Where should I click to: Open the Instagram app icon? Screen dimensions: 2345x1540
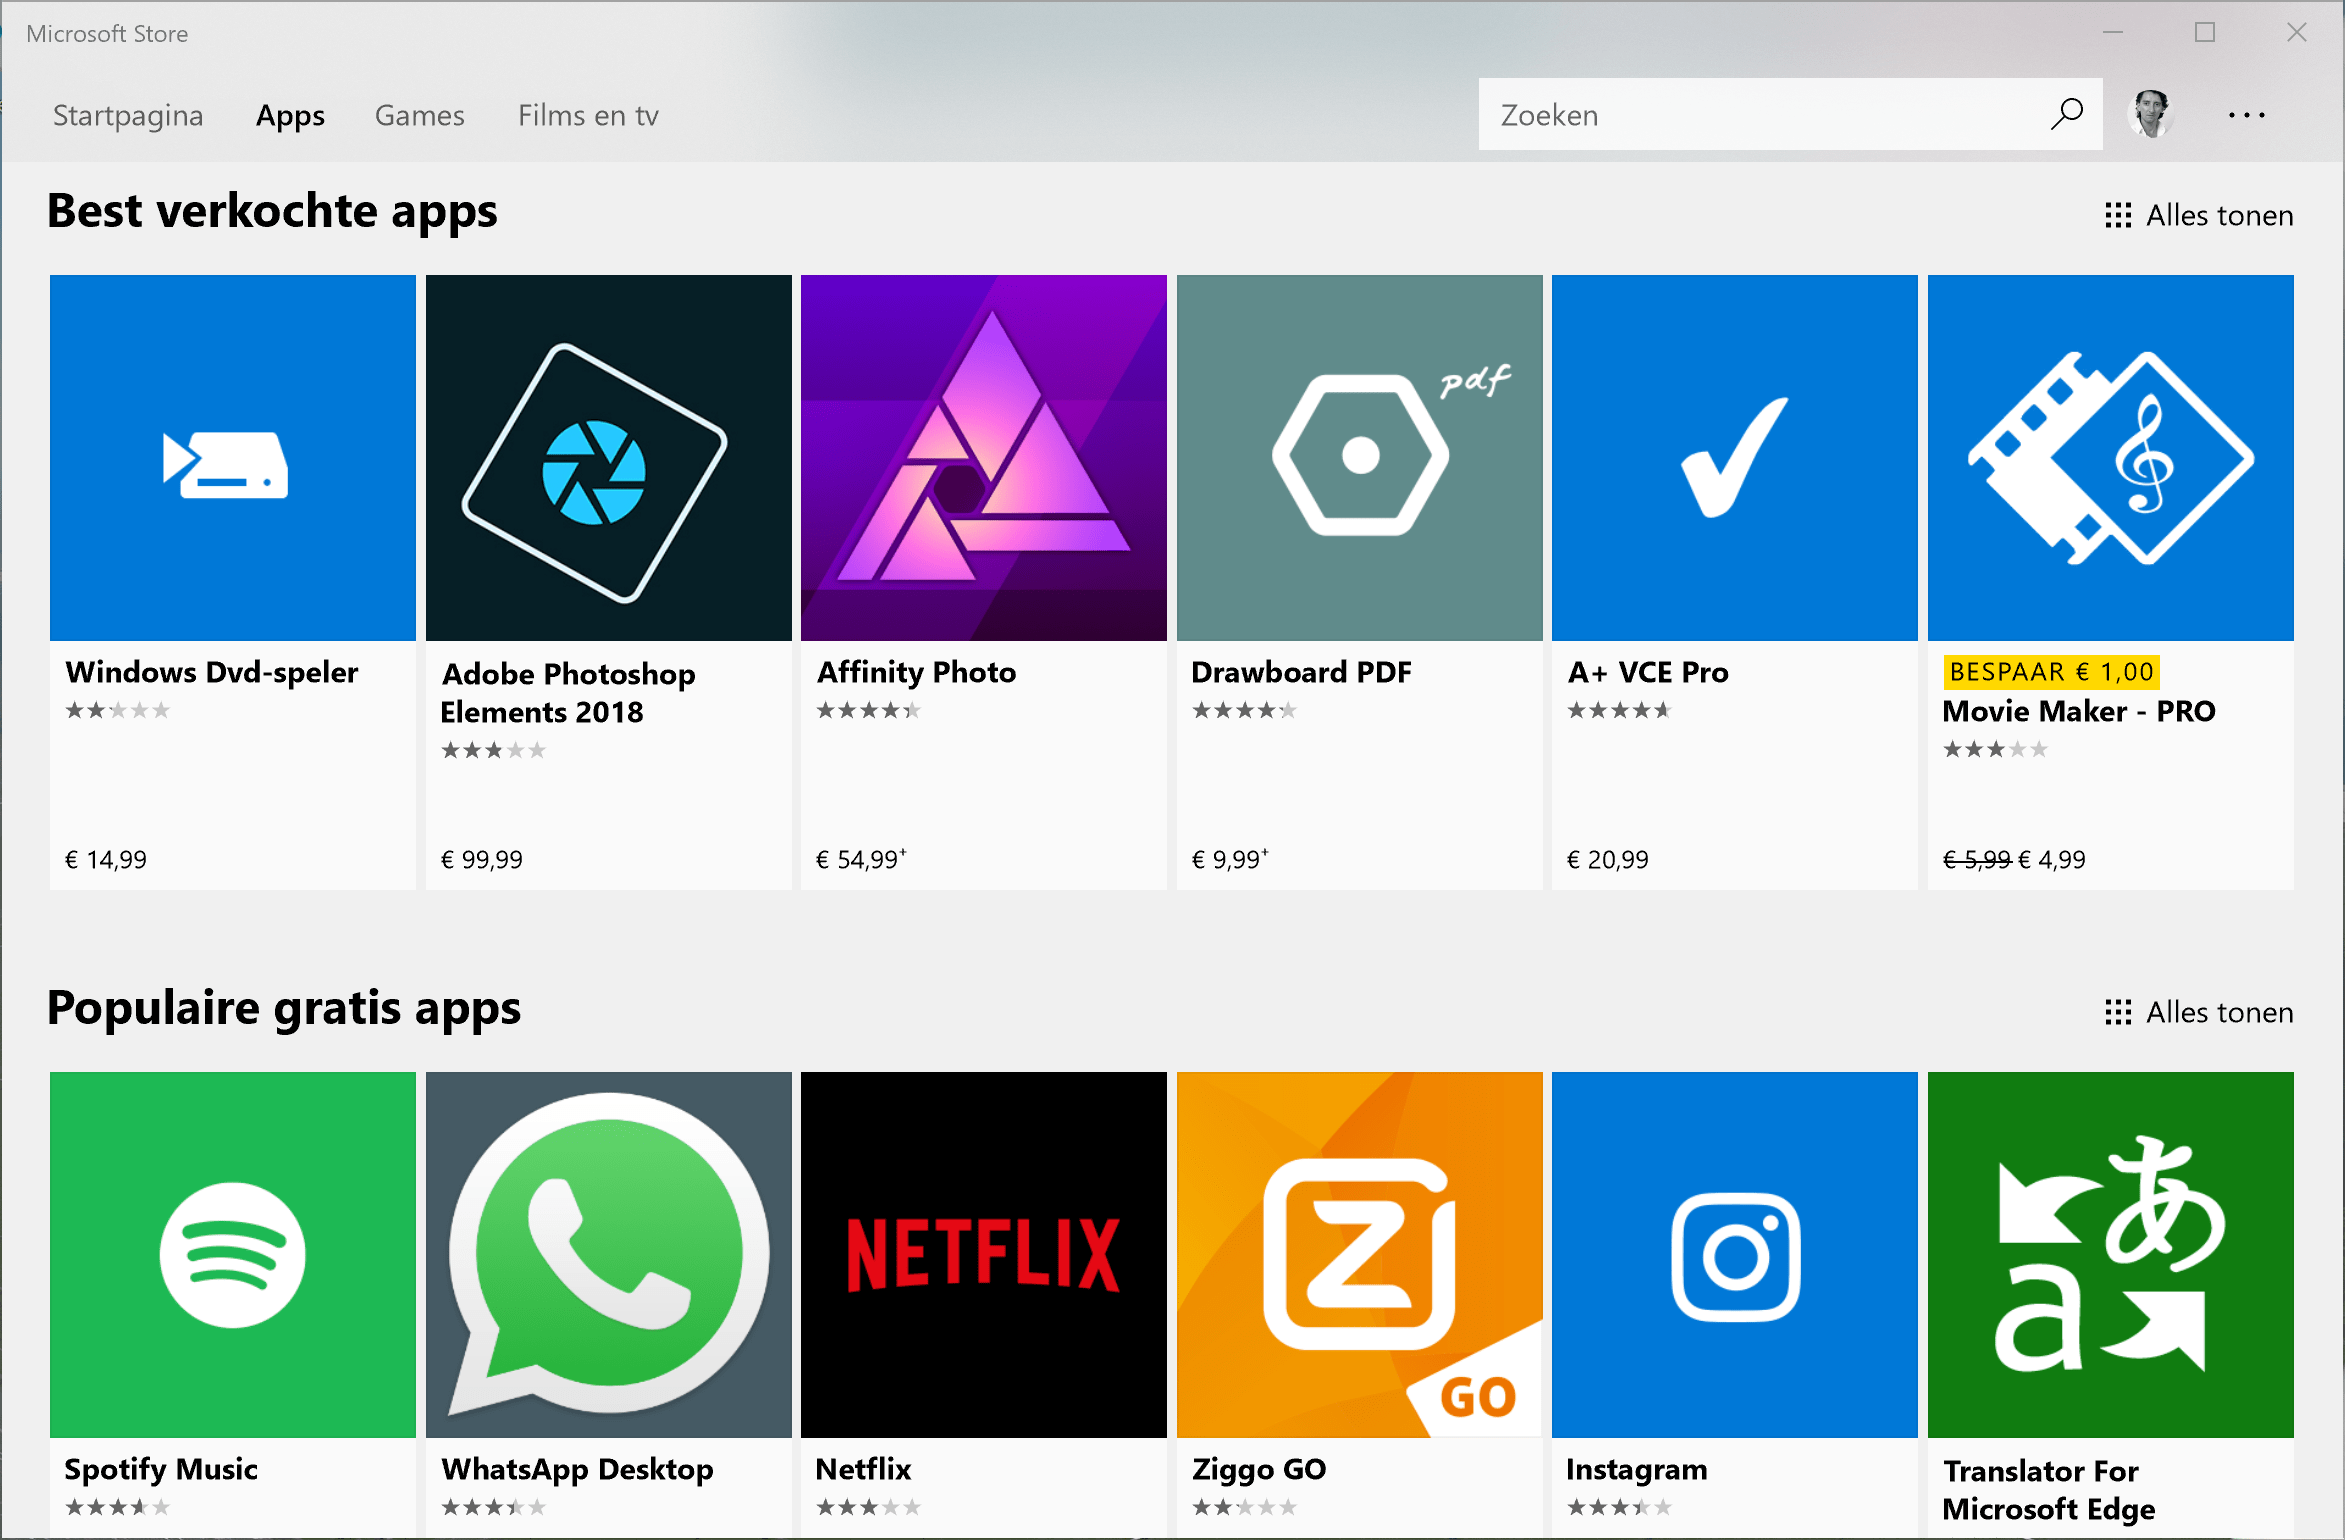[x=1734, y=1254]
